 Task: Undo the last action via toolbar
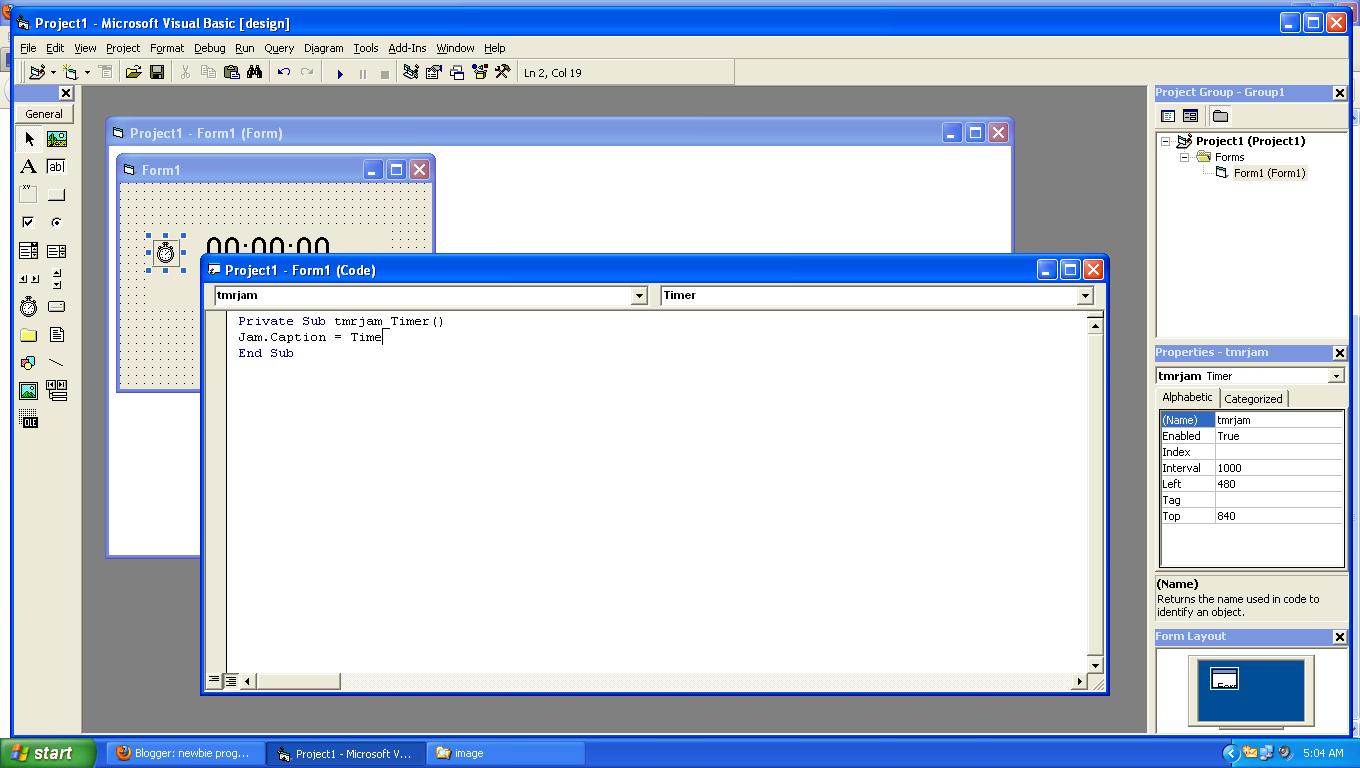coord(284,72)
